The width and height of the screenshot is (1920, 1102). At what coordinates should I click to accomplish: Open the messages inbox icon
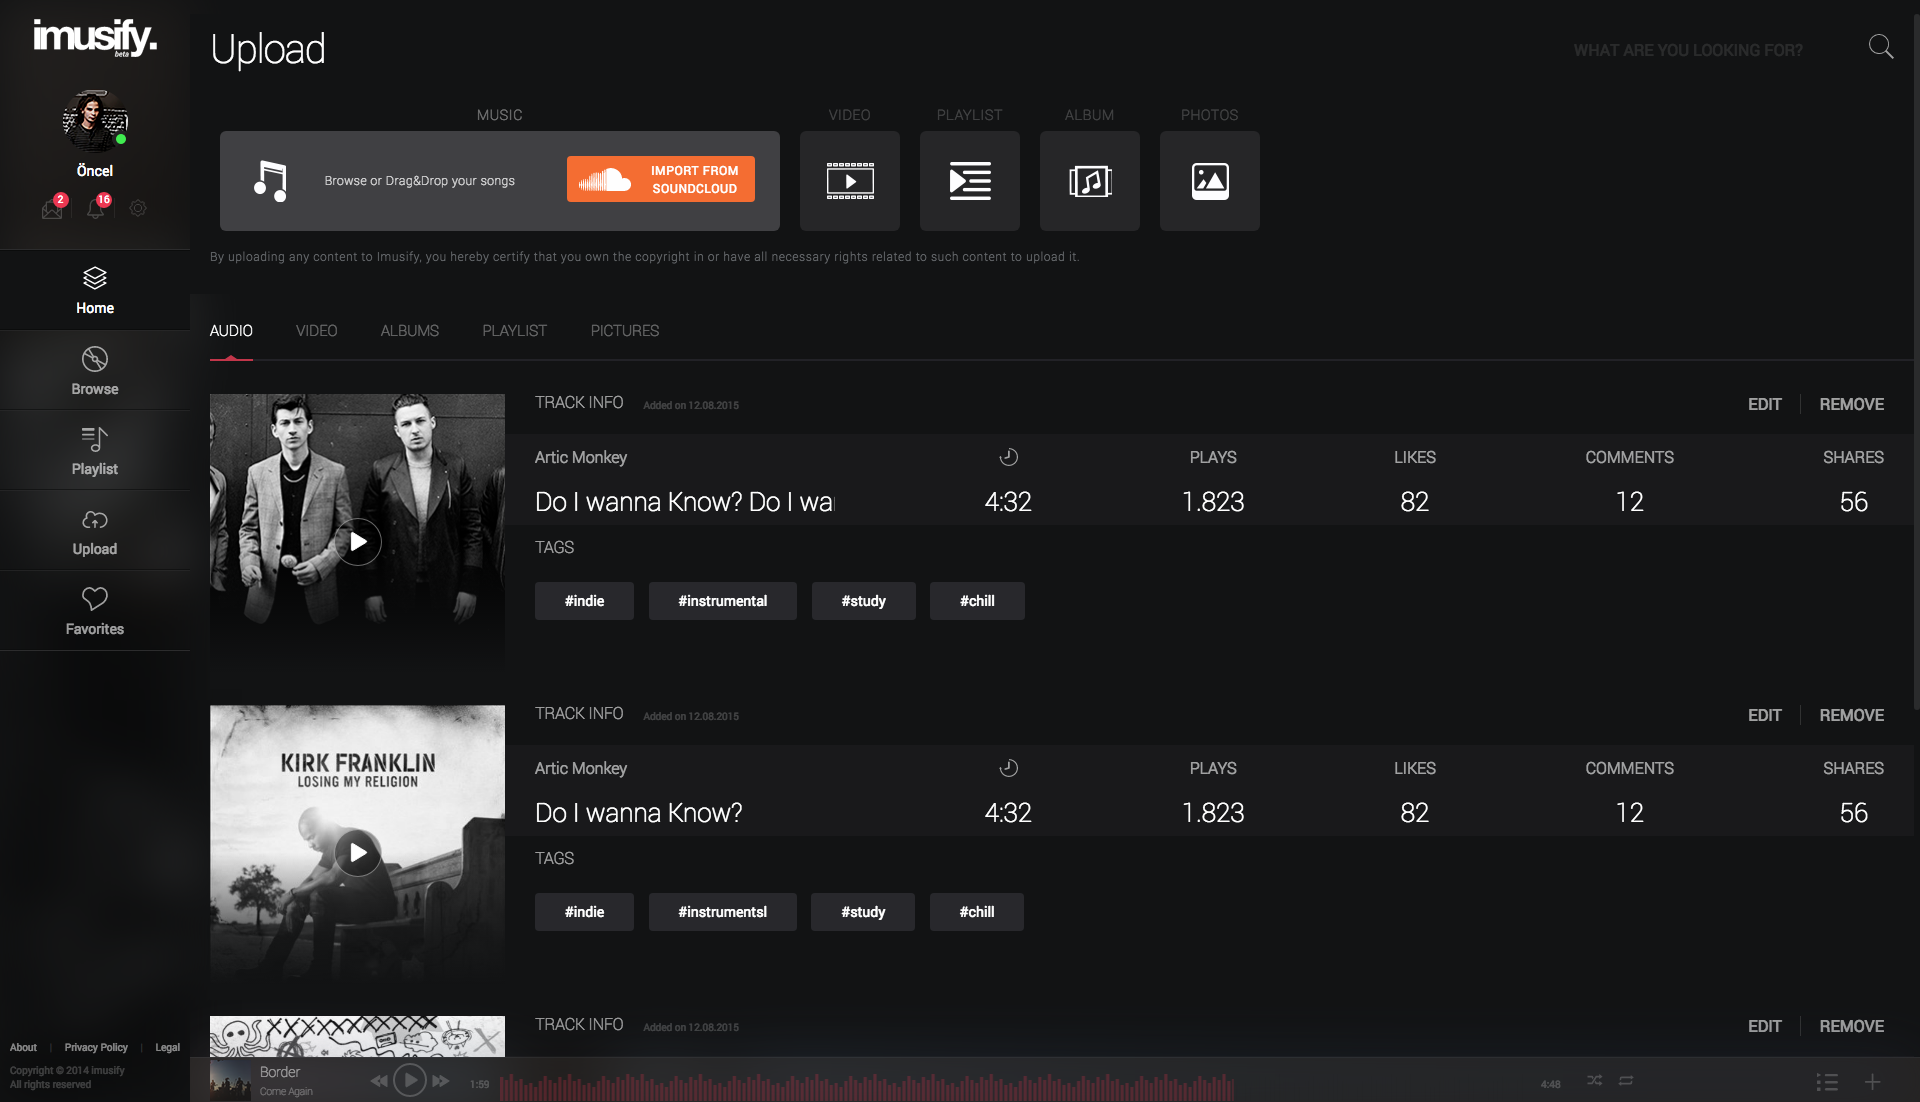pyautogui.click(x=52, y=209)
